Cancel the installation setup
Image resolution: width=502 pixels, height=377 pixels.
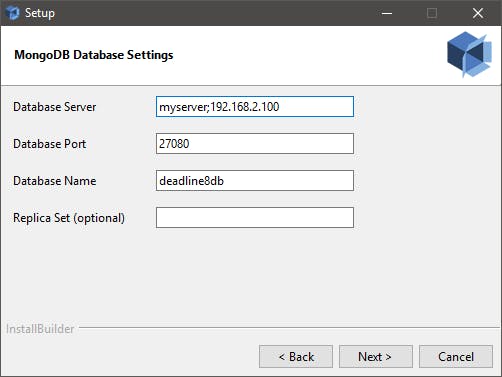pos(456,357)
